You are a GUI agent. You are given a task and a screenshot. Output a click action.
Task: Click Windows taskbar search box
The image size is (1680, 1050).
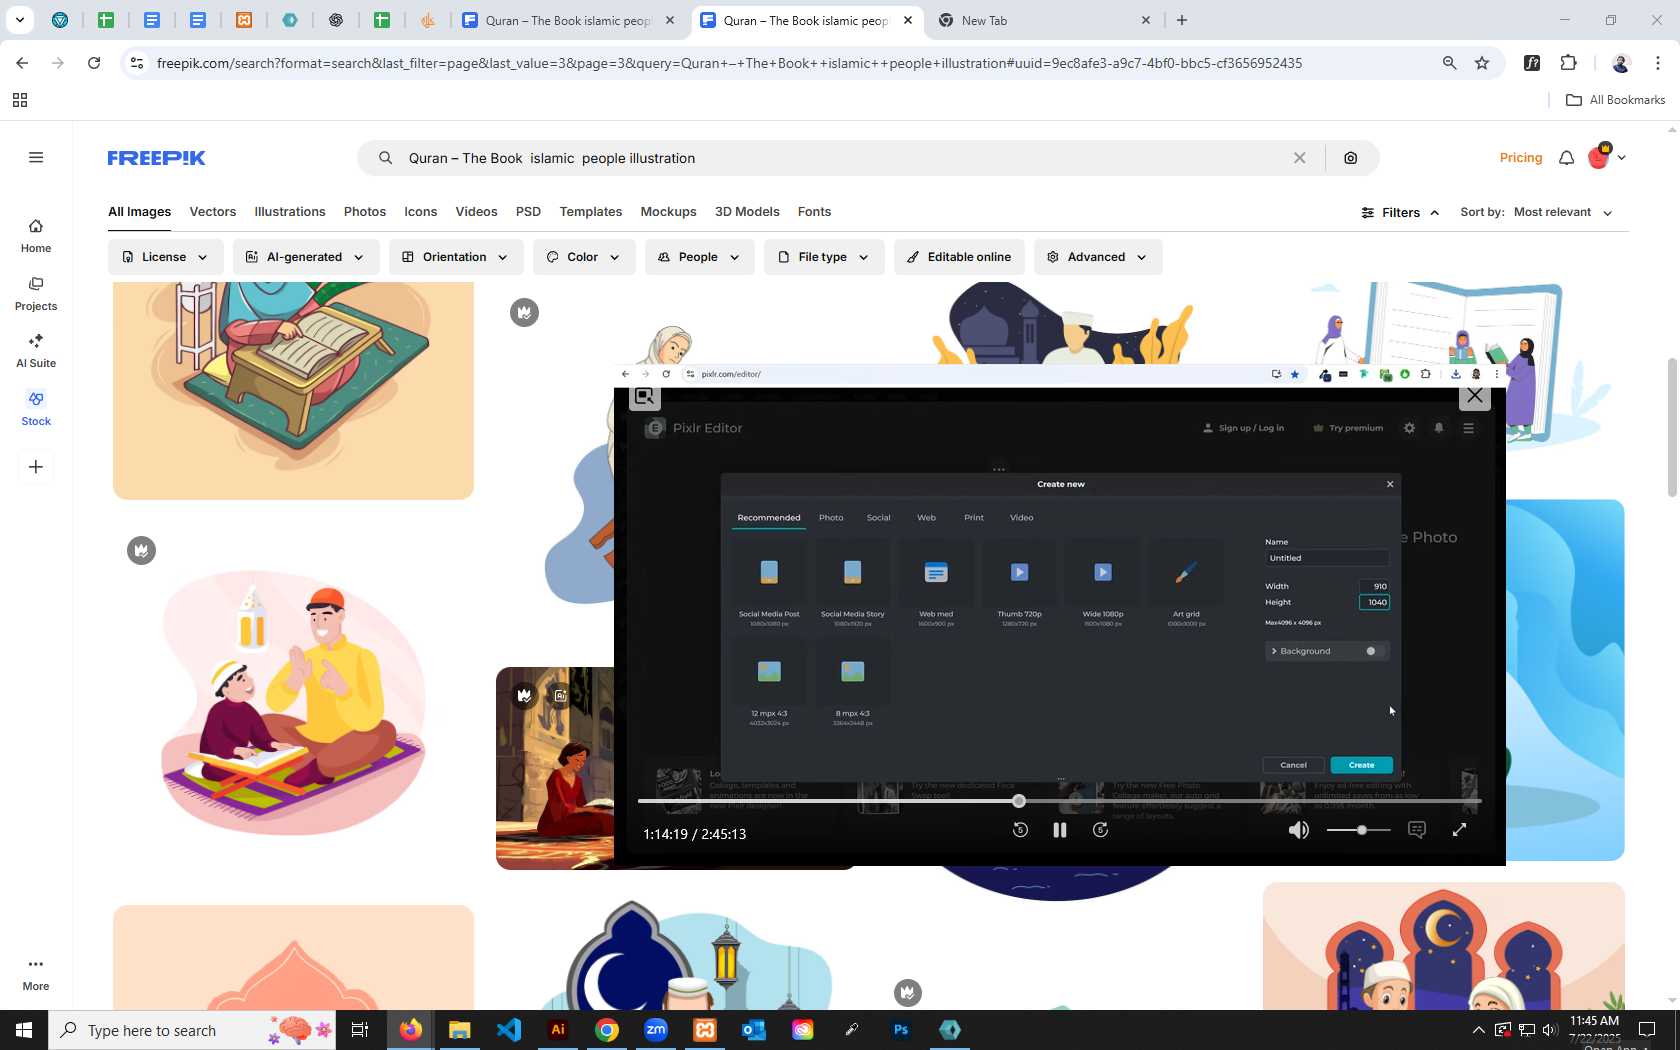click(x=194, y=1030)
